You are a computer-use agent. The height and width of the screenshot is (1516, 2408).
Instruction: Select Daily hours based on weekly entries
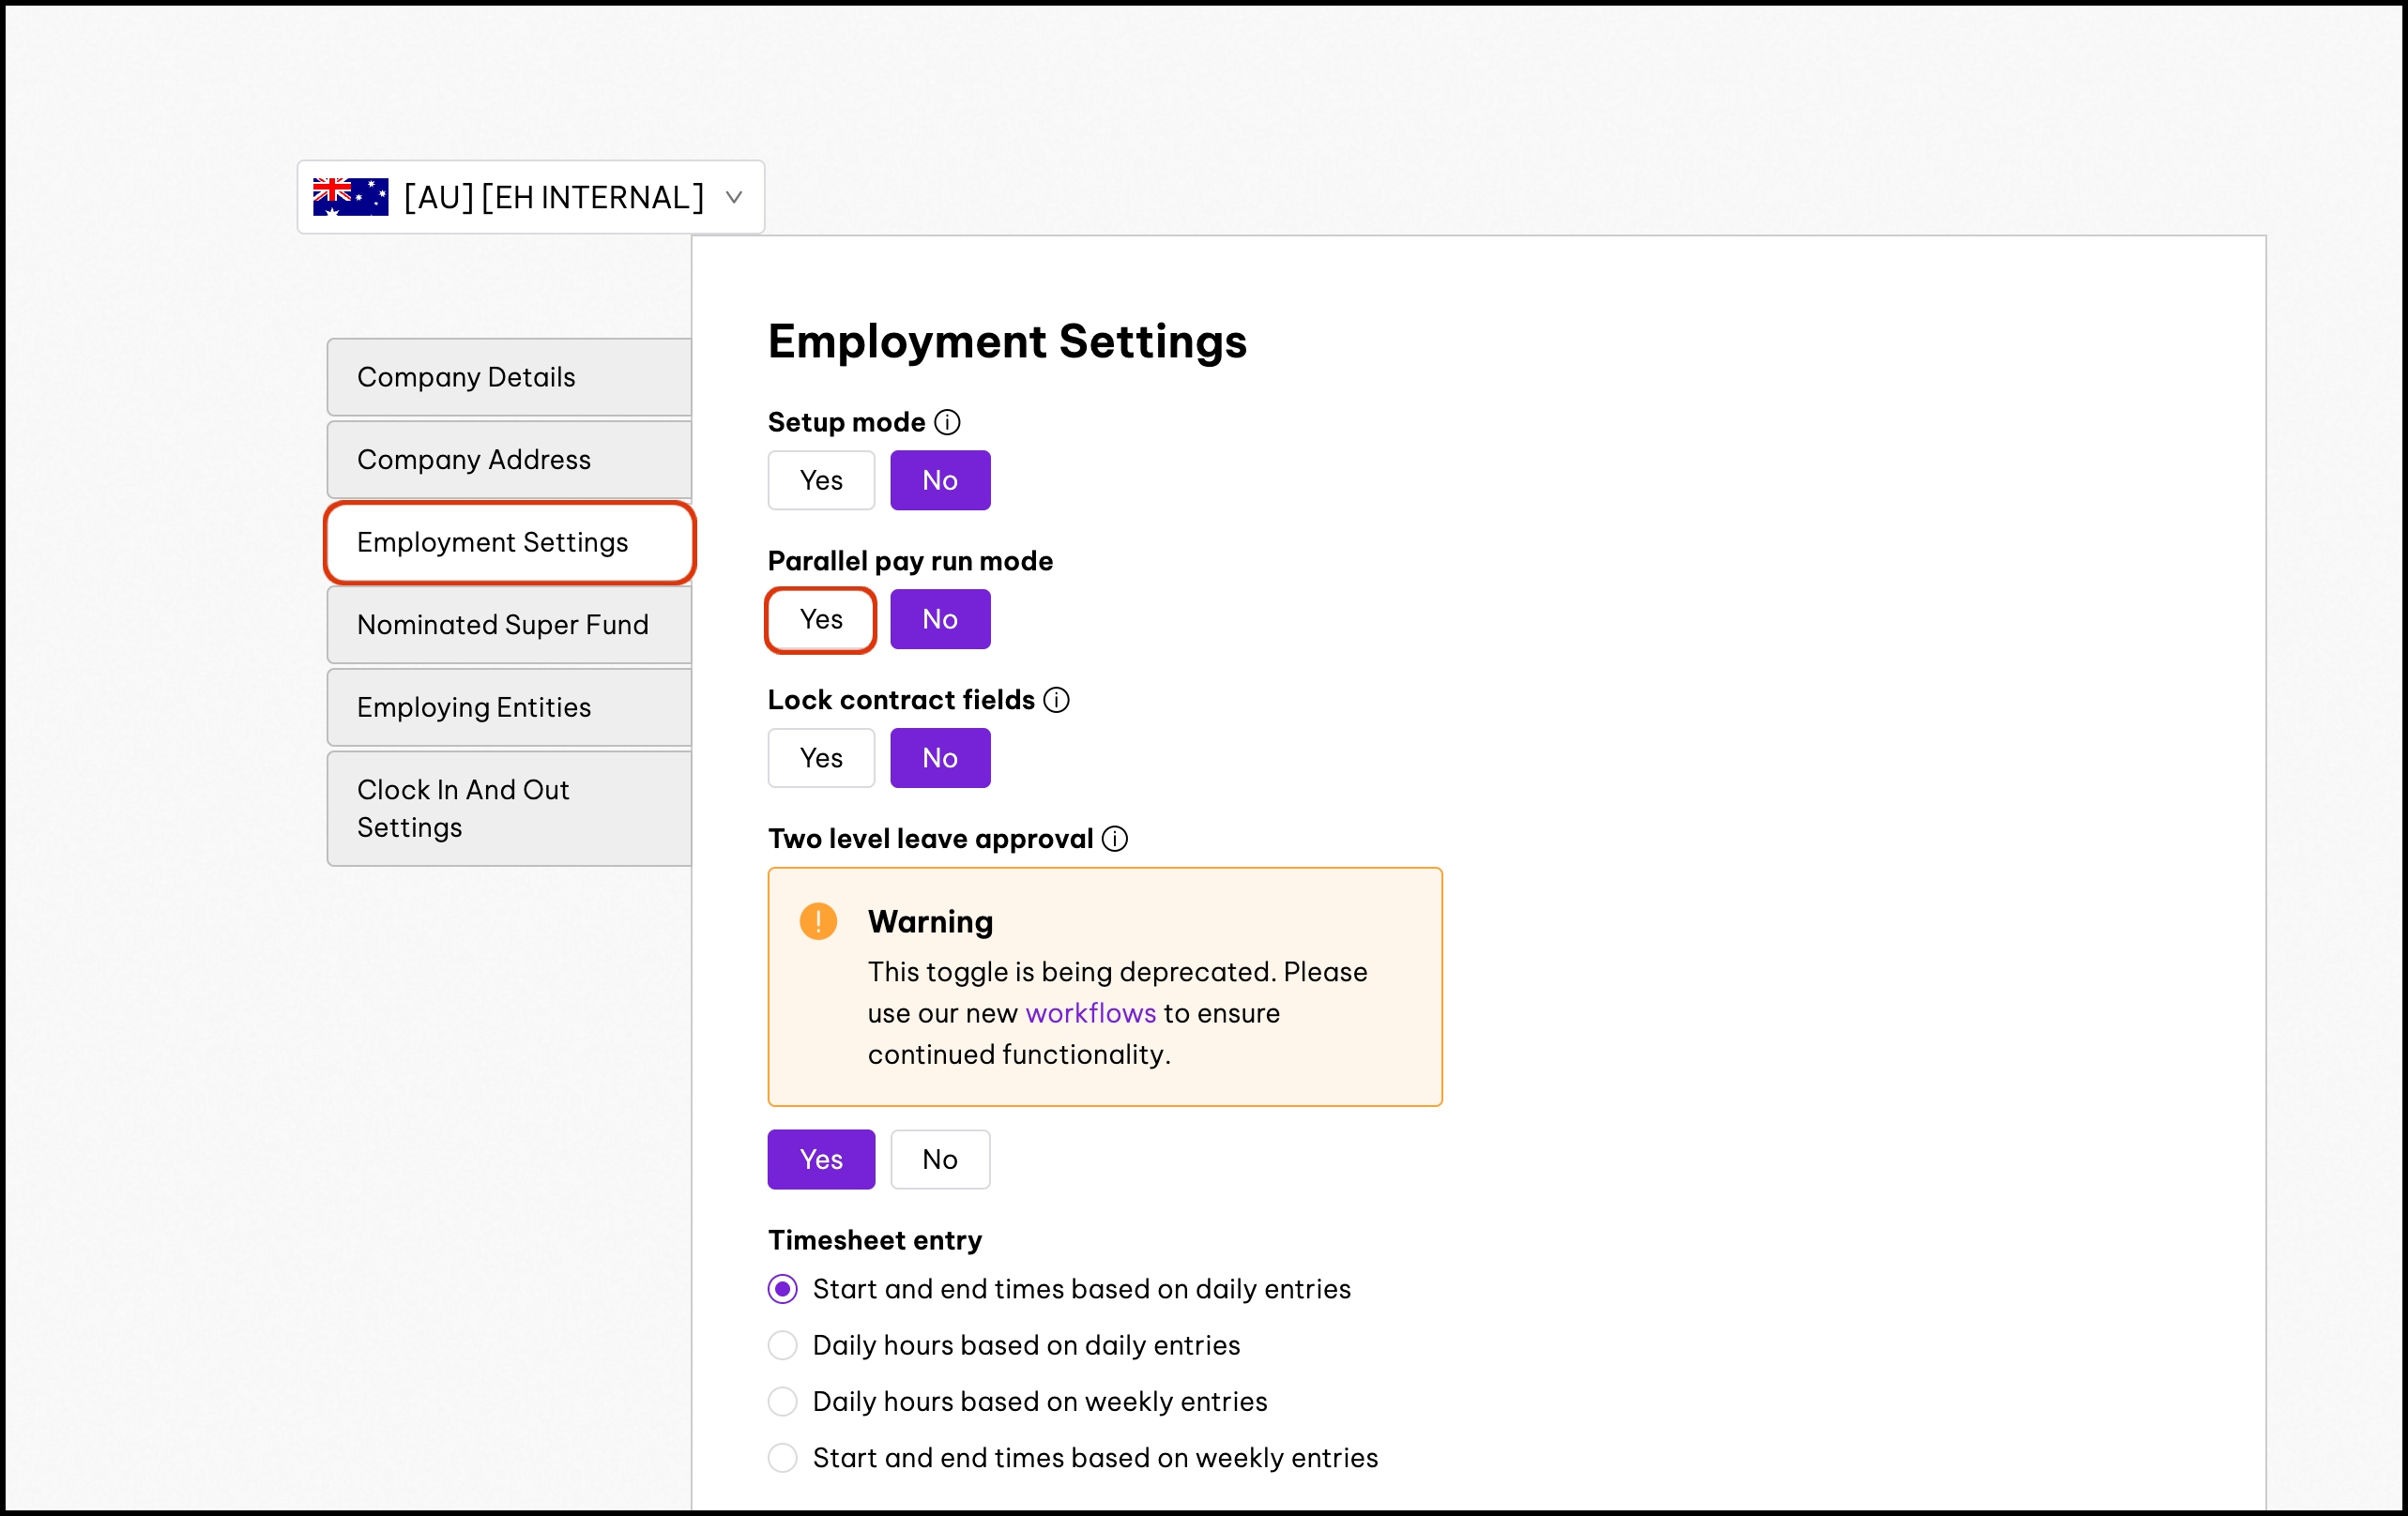pos(783,1402)
